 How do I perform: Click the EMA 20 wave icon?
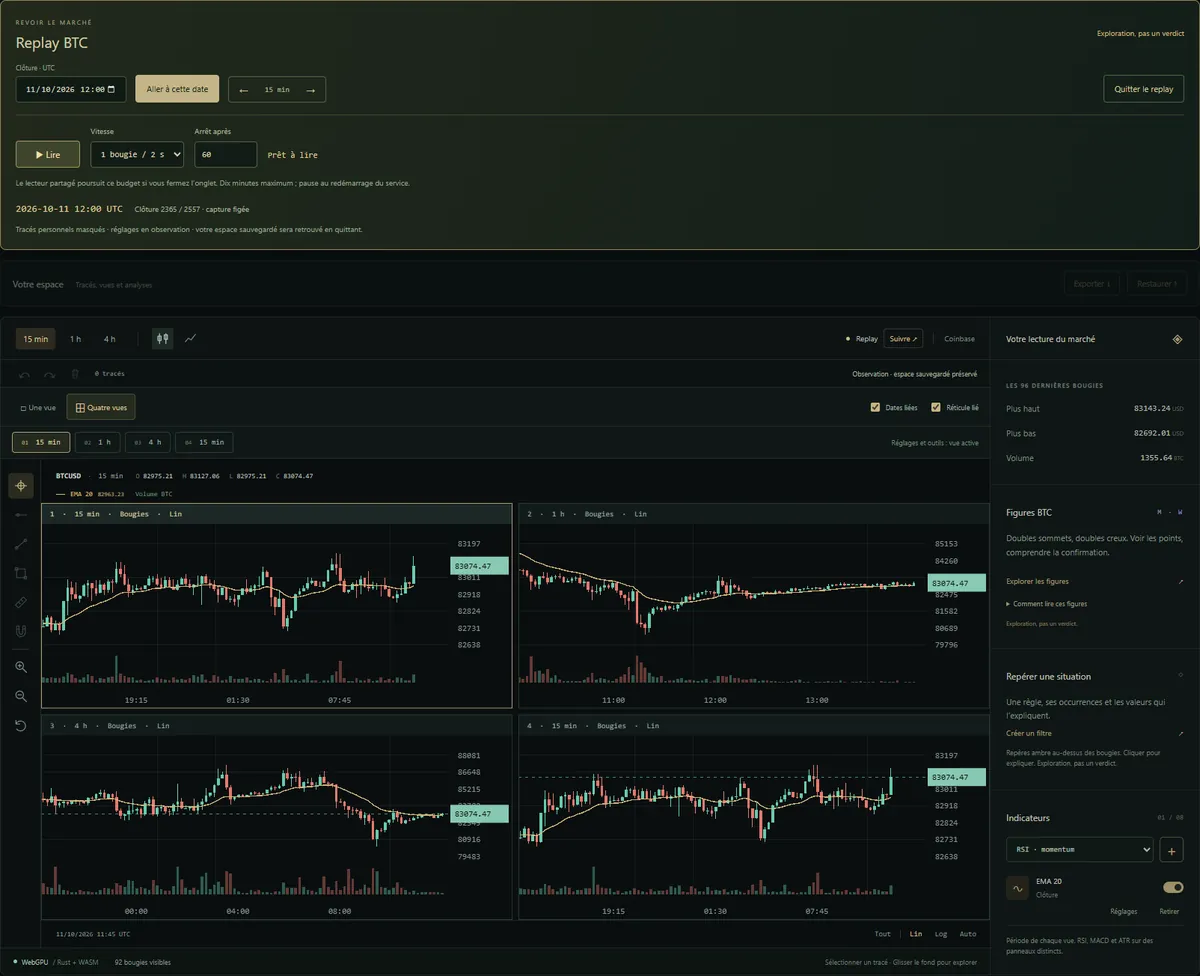pyautogui.click(x=1017, y=888)
